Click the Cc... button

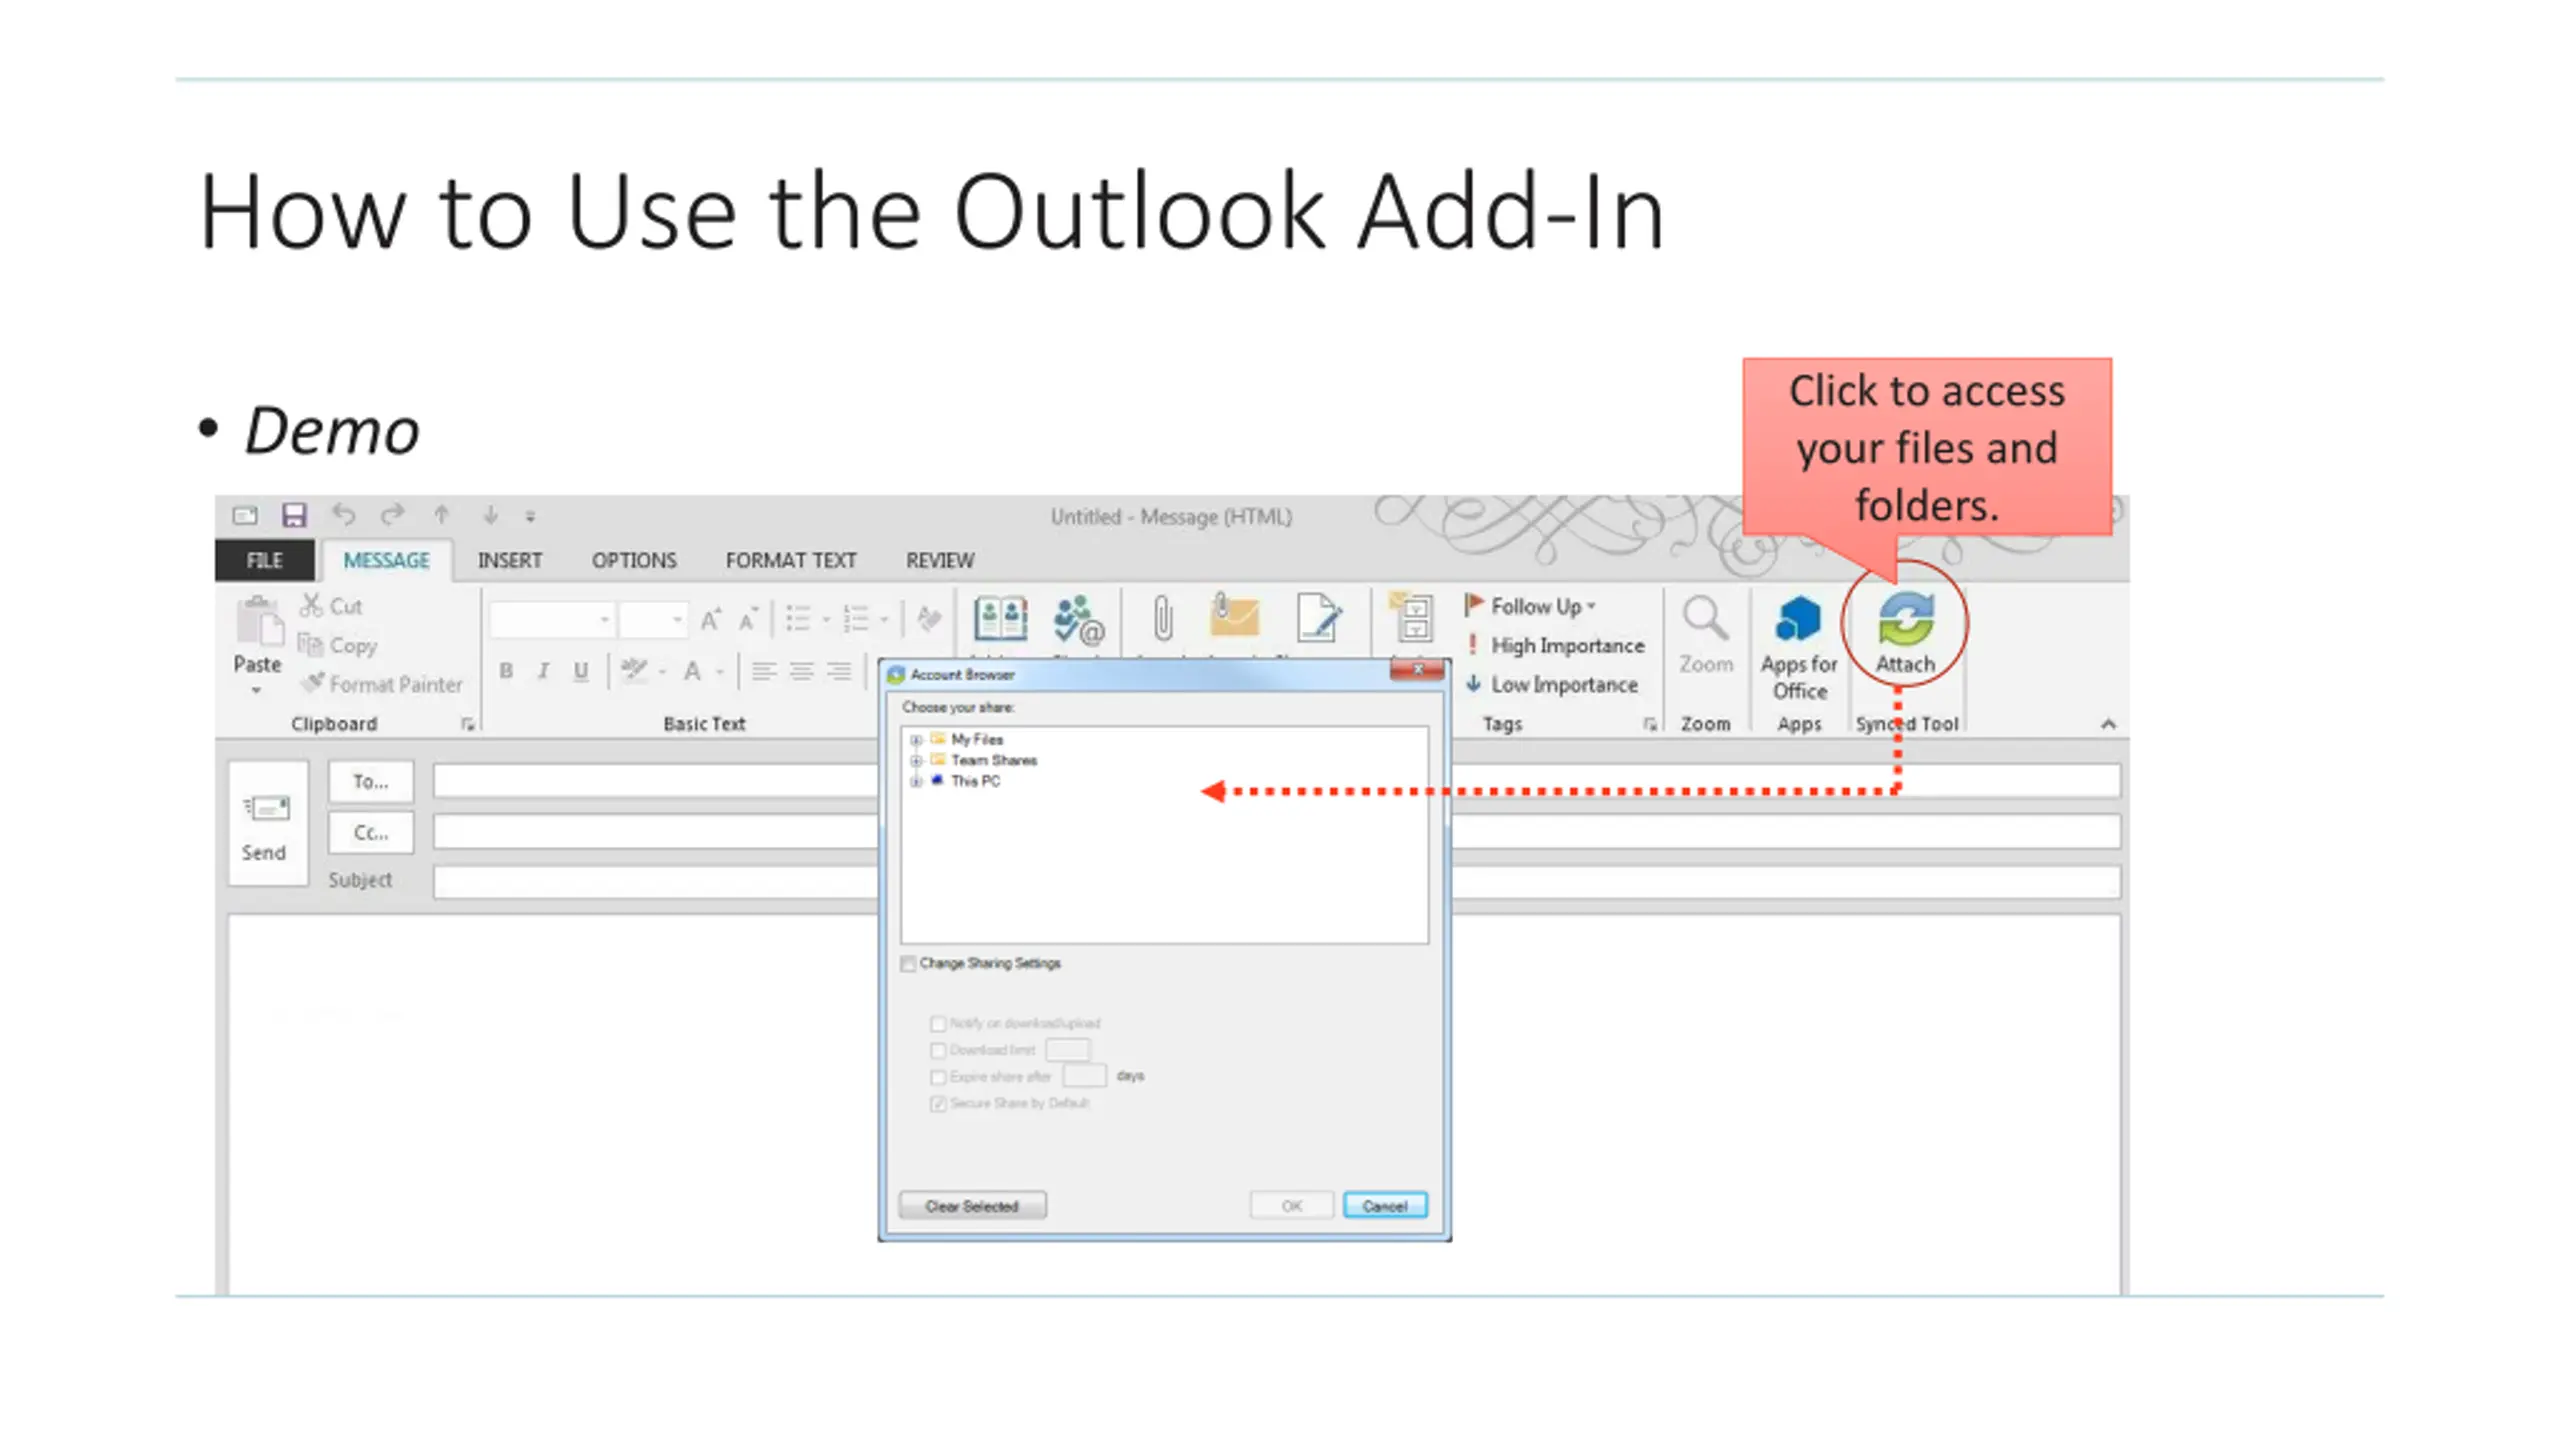[371, 832]
